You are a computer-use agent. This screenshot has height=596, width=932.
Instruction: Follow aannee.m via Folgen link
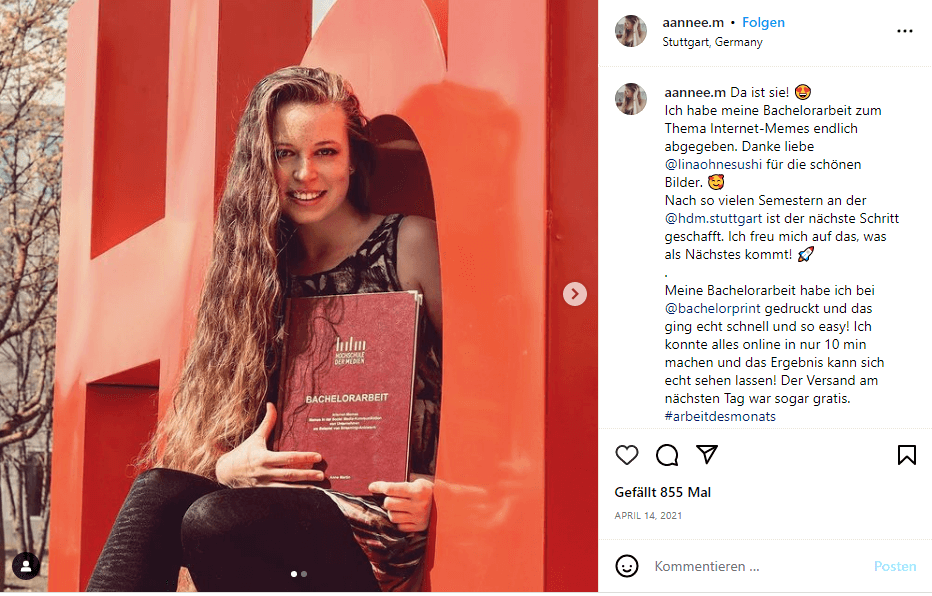click(x=763, y=23)
